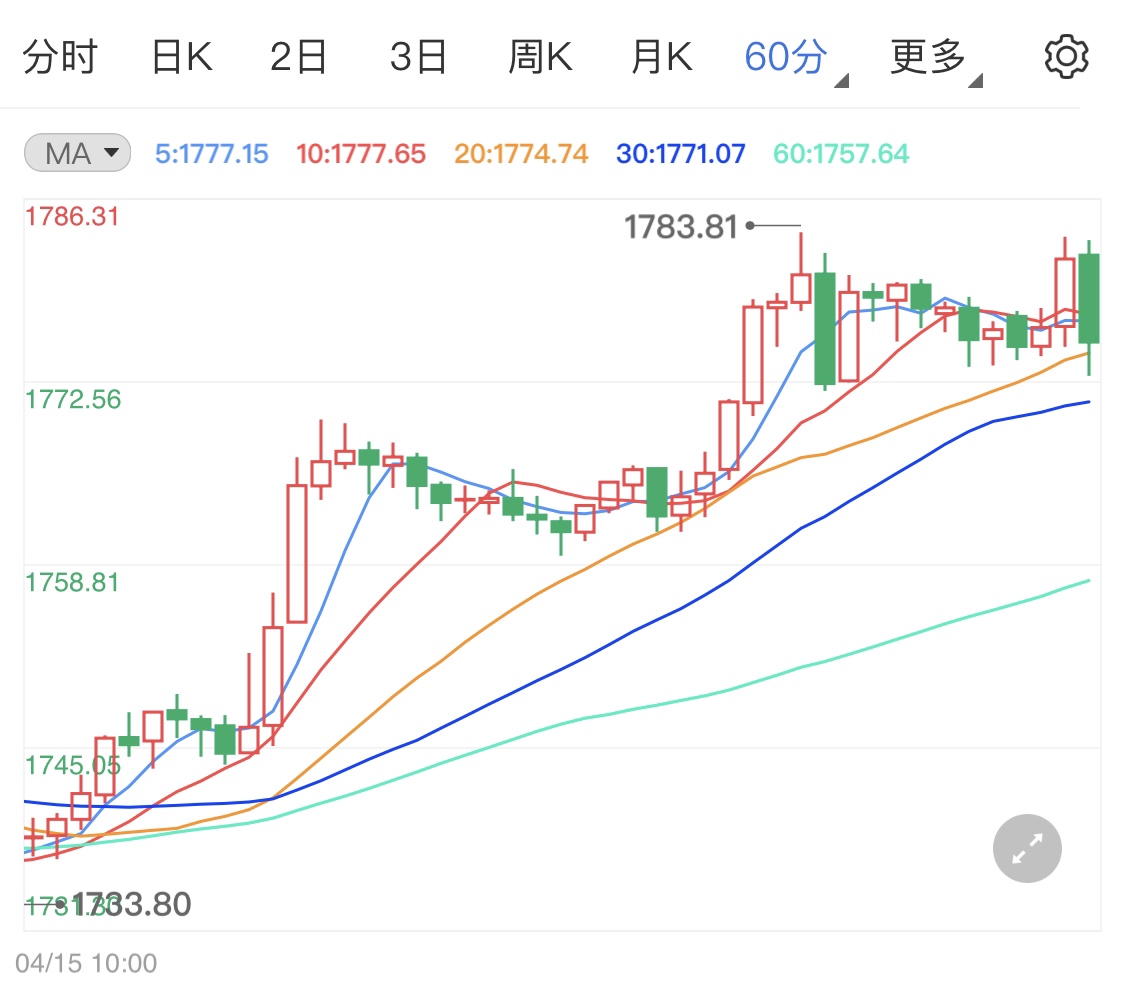Viewport: 1125px width, 984px height.
Task: Expand the 60分 interval dropdown
Action: pyautogui.click(x=795, y=59)
